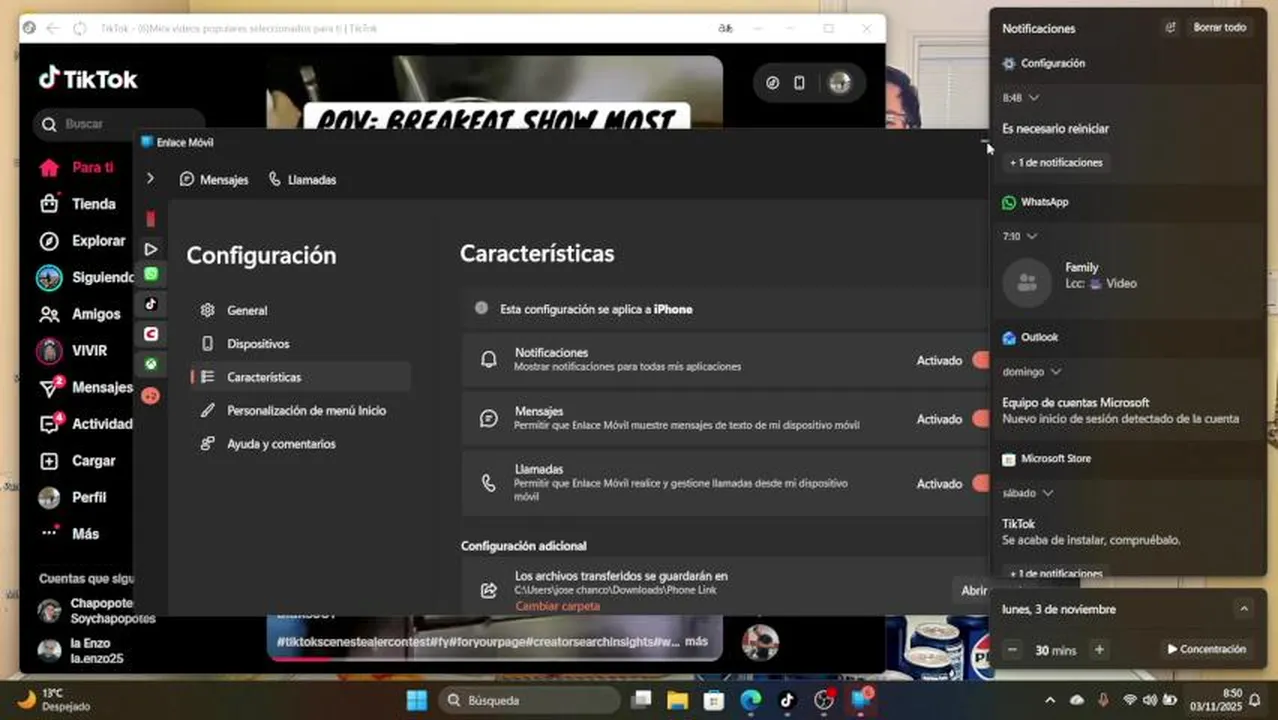This screenshot has height=720, width=1278.
Task: Increase focus minutes with plus button
Action: tap(1099, 650)
